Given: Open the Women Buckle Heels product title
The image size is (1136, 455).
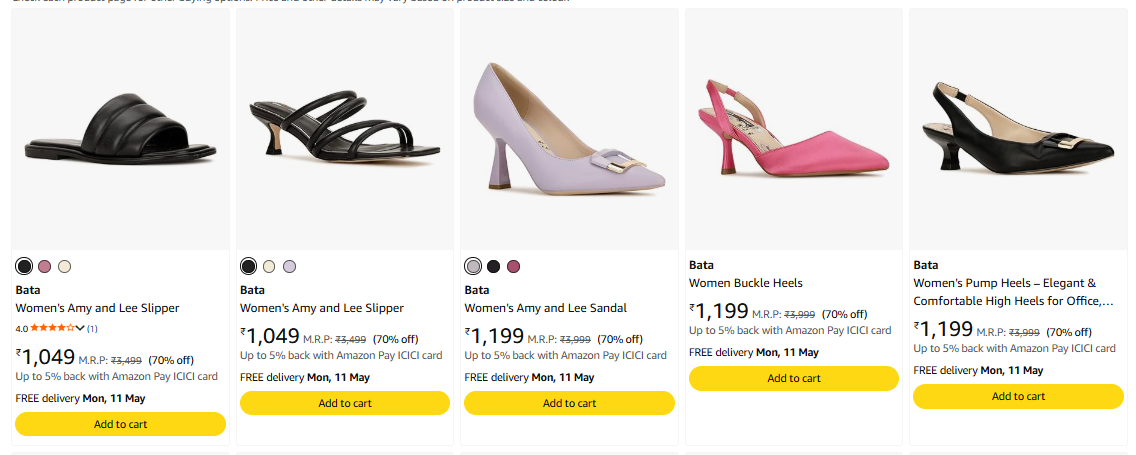Looking at the screenshot, I should click(x=746, y=283).
